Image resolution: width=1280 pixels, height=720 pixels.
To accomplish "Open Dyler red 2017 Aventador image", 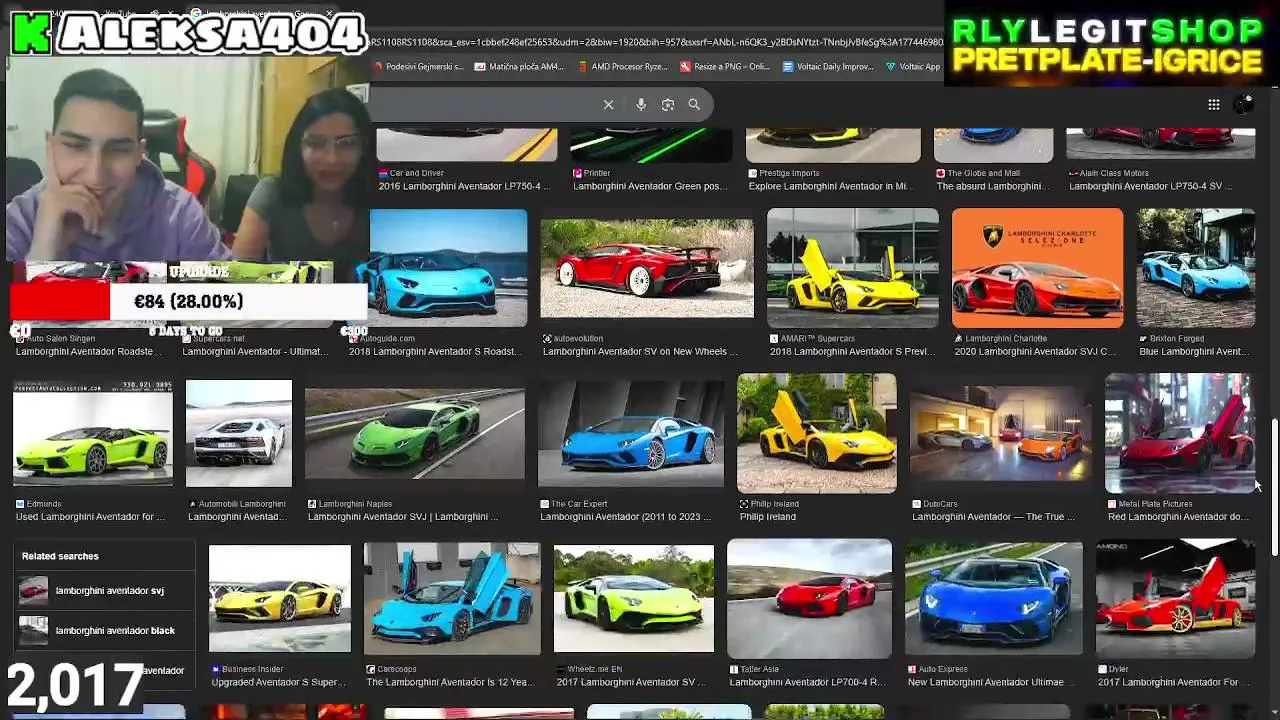I will point(1175,598).
